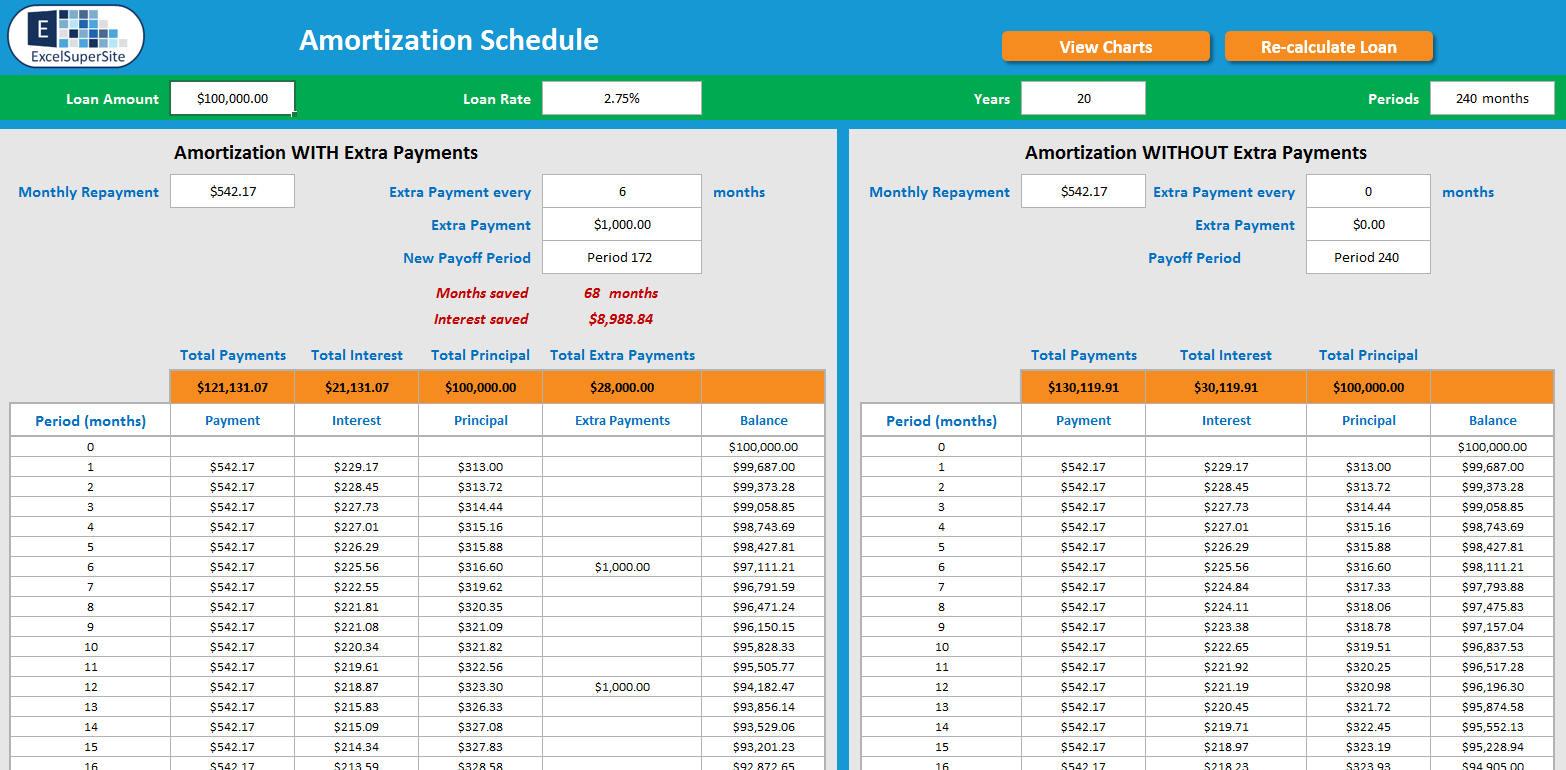Select balance $97,111.21 in WITH table
1566x770 pixels.
(x=764, y=567)
